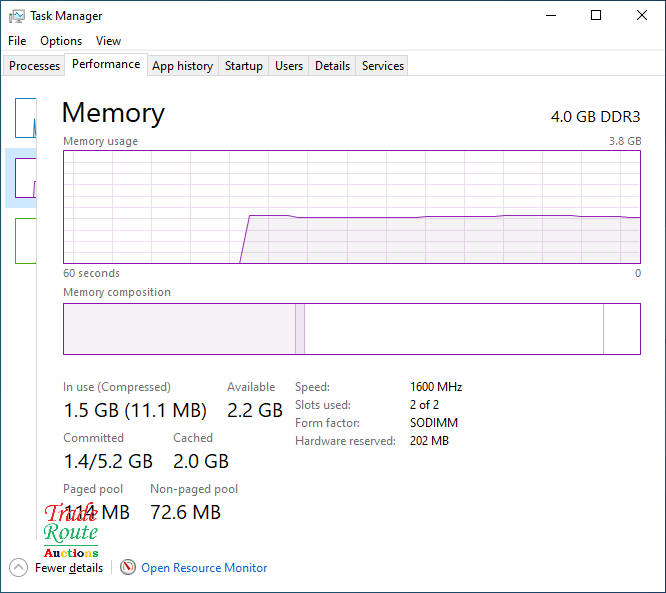Screen dimensions: 666x593
Task: Open the Options menu
Action: (x=61, y=41)
